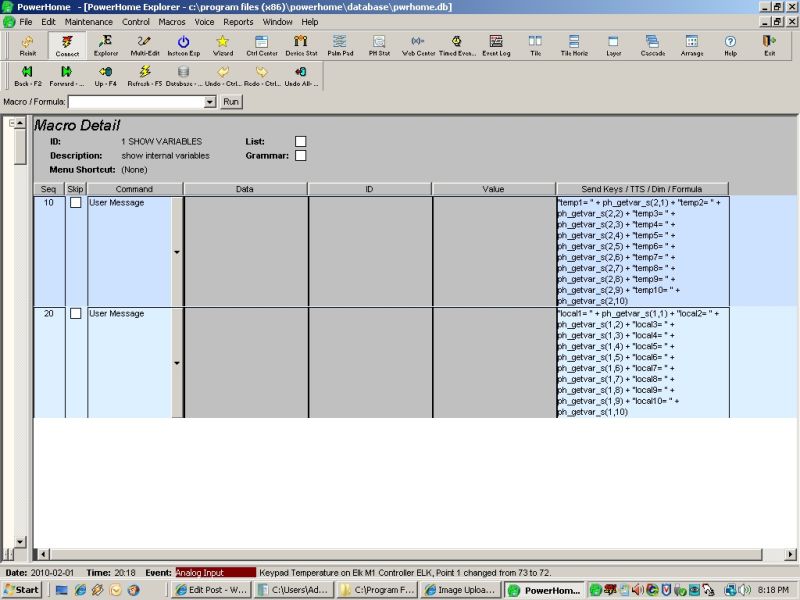Click the Exit door icon
The height and width of the screenshot is (600, 800).
pos(769,45)
